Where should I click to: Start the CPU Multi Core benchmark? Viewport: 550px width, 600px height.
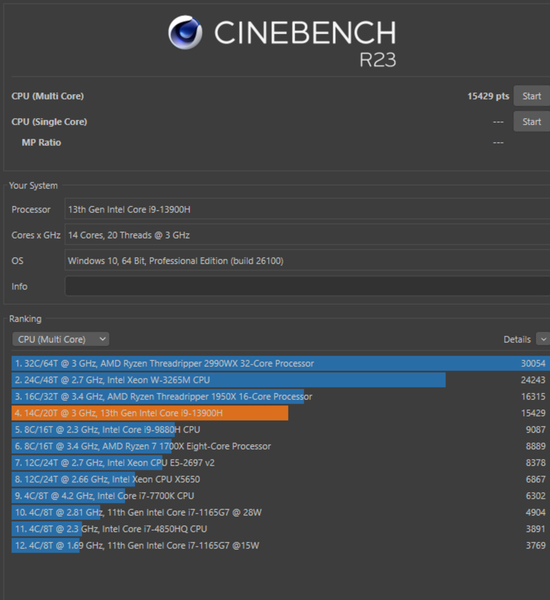tap(532, 96)
